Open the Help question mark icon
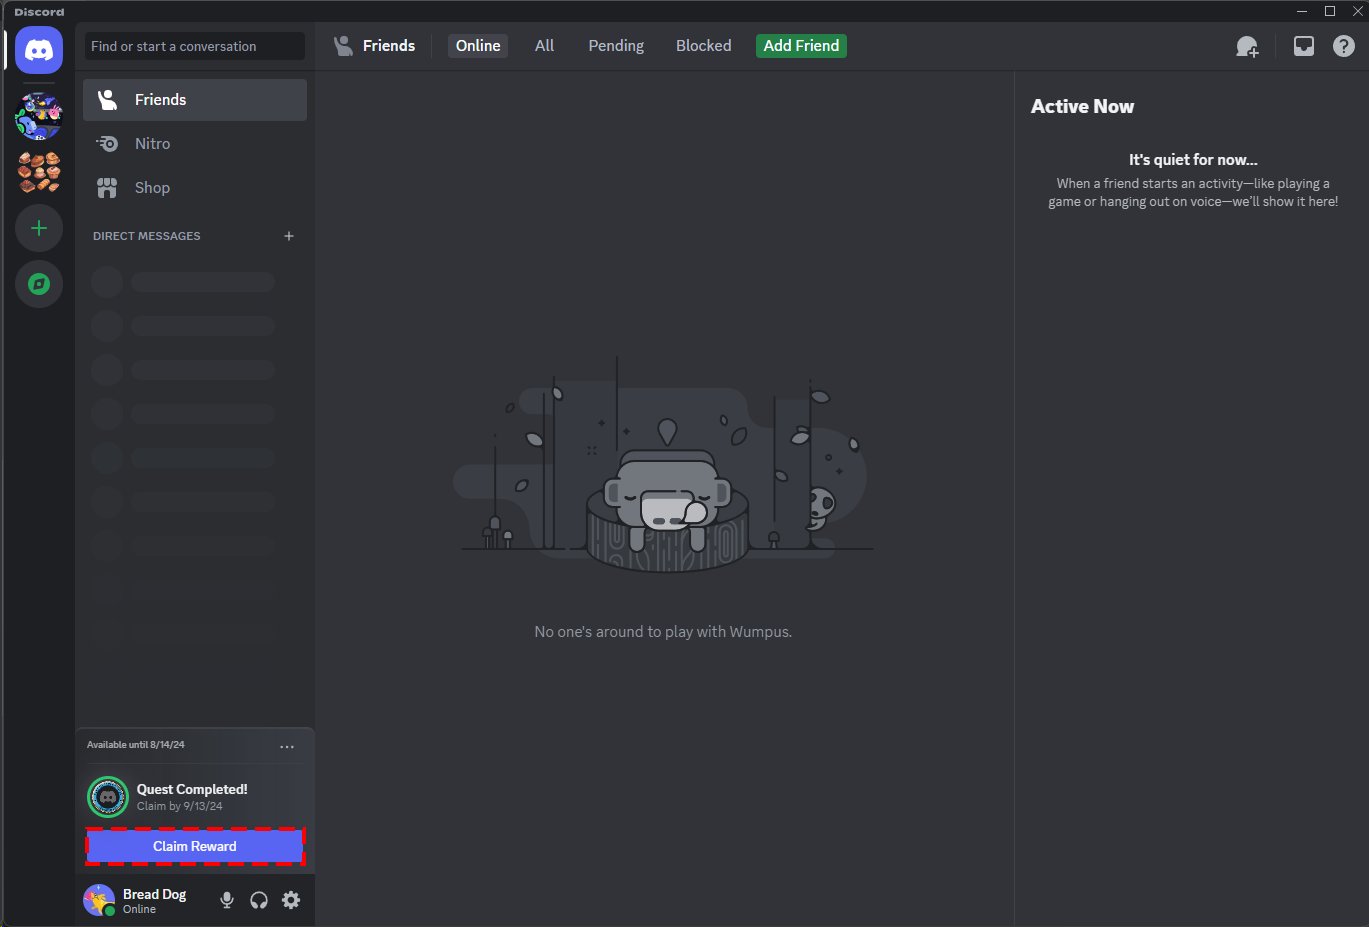The image size is (1369, 927). [x=1344, y=46]
